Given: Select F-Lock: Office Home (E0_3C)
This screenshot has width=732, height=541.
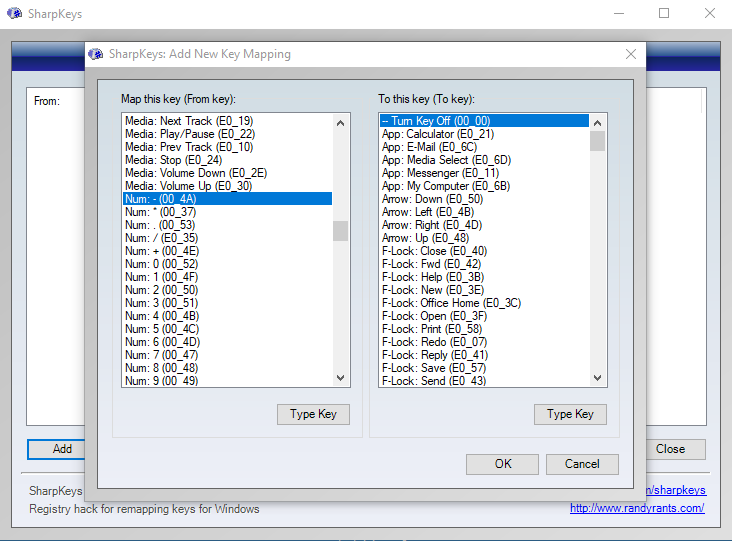Looking at the screenshot, I should pos(485,303).
